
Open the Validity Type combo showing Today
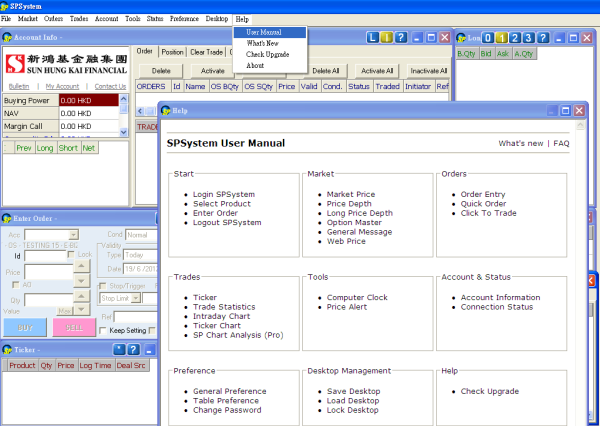click(140, 255)
